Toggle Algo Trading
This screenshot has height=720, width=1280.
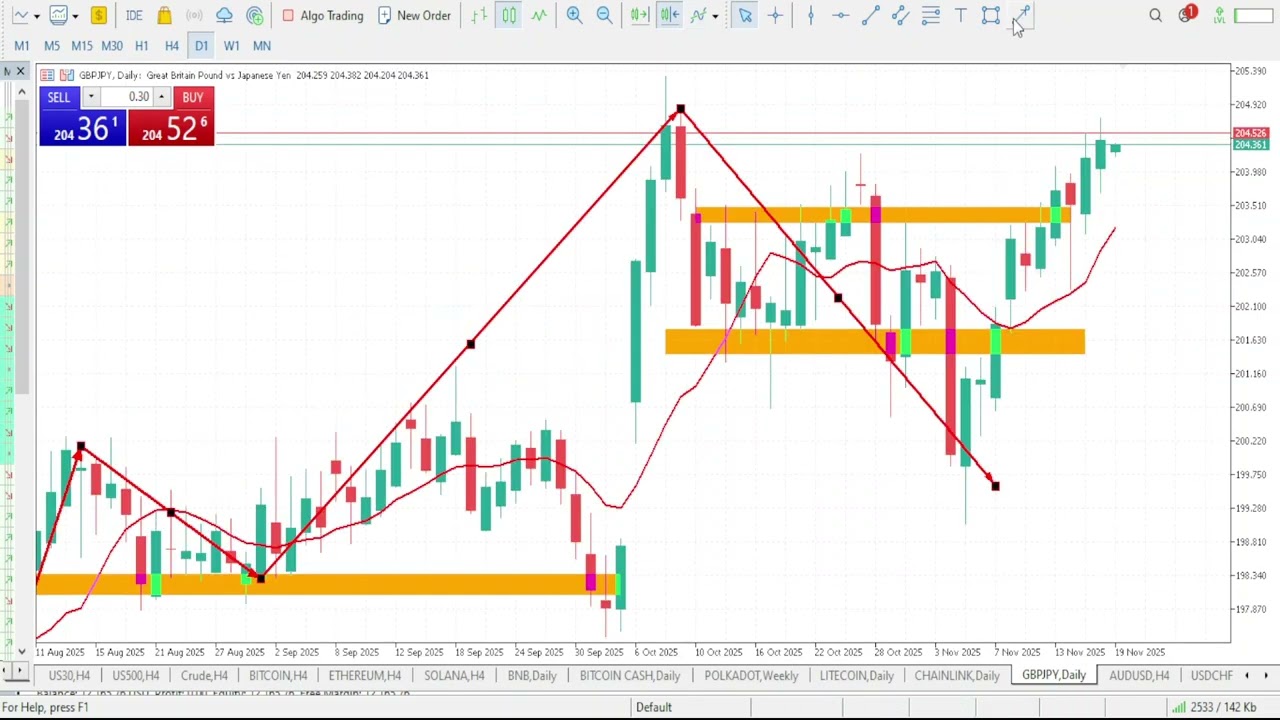[322, 15]
